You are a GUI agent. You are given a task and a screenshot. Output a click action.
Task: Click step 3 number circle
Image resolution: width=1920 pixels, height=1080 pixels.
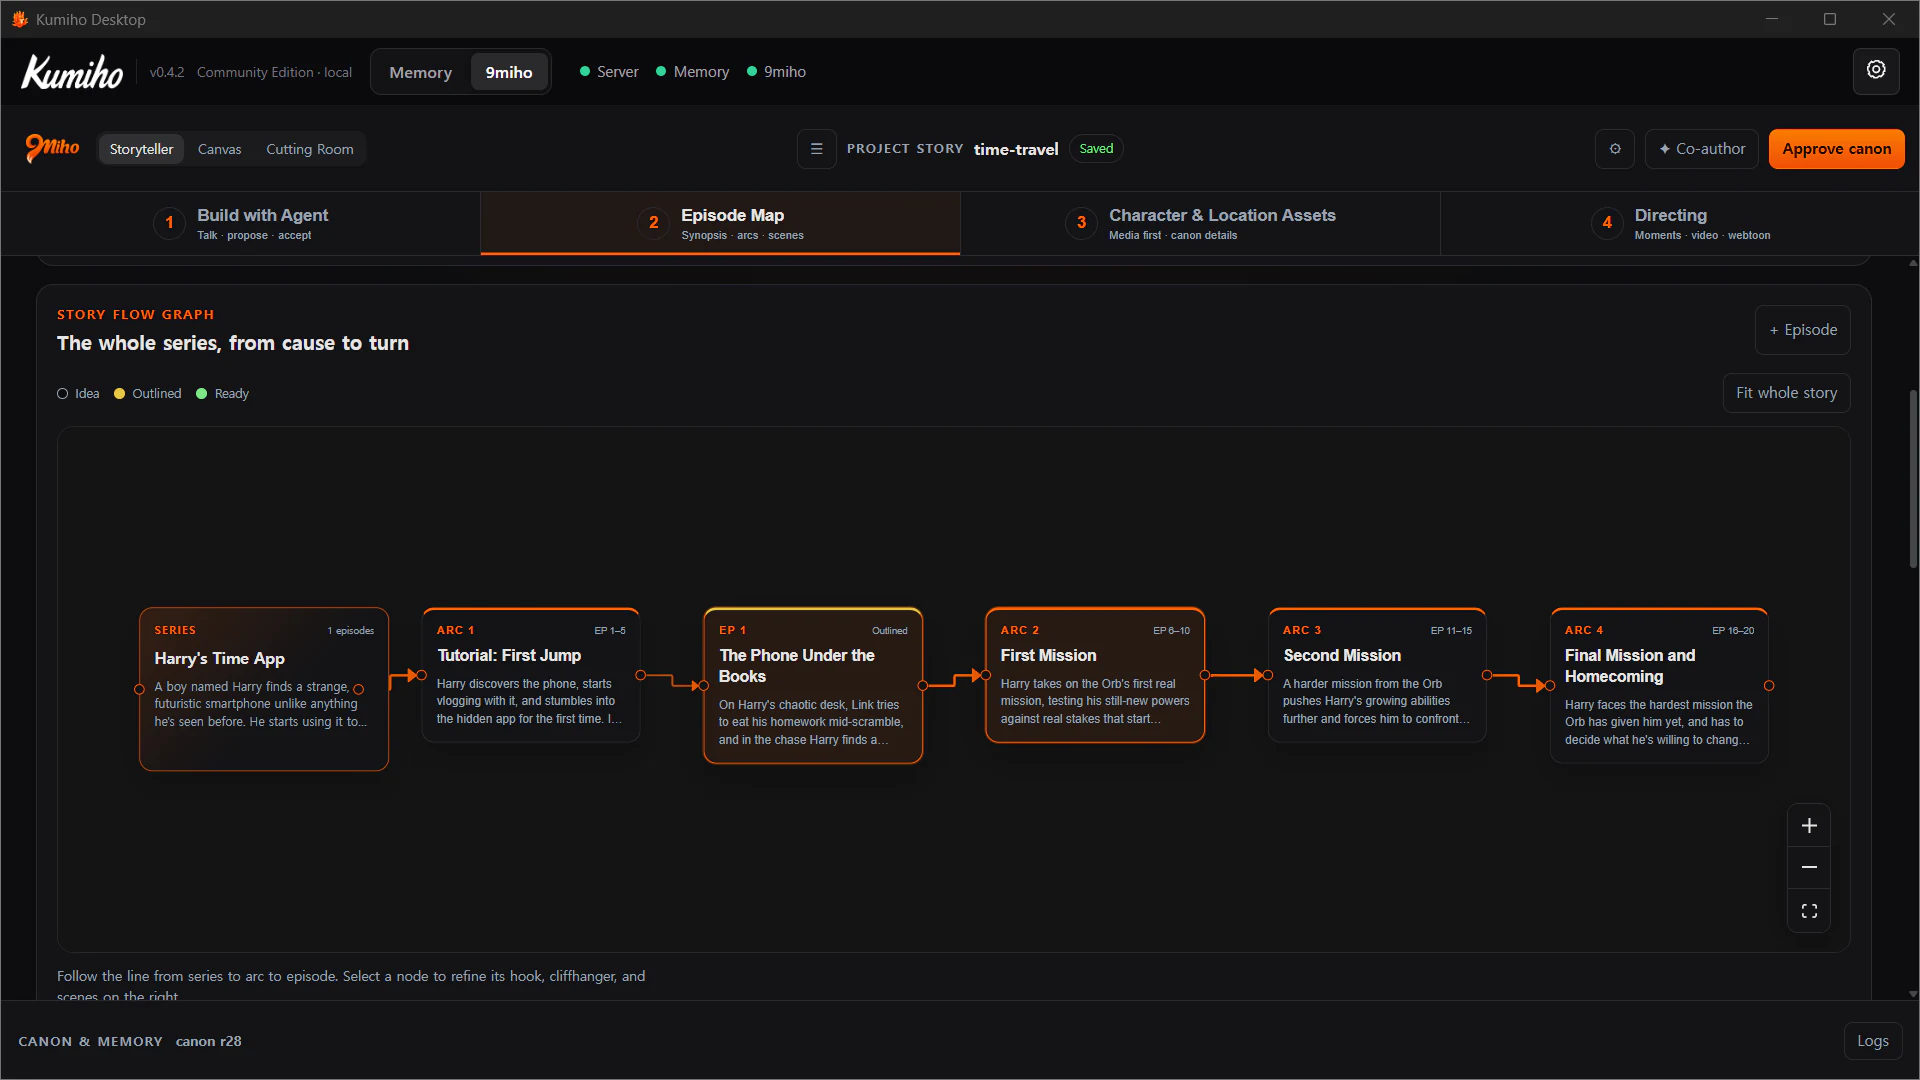[x=1081, y=222]
